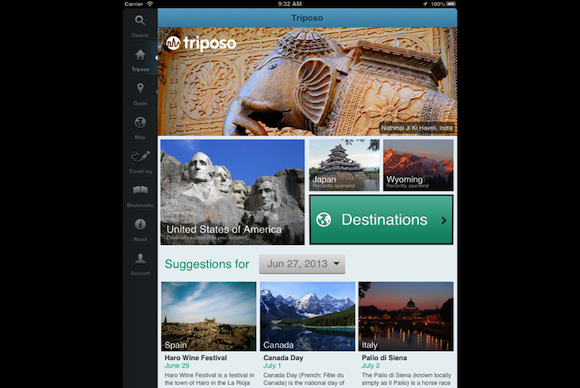This screenshot has width=580, height=388.
Task: Open the Japan destination tile
Action: pos(344,165)
